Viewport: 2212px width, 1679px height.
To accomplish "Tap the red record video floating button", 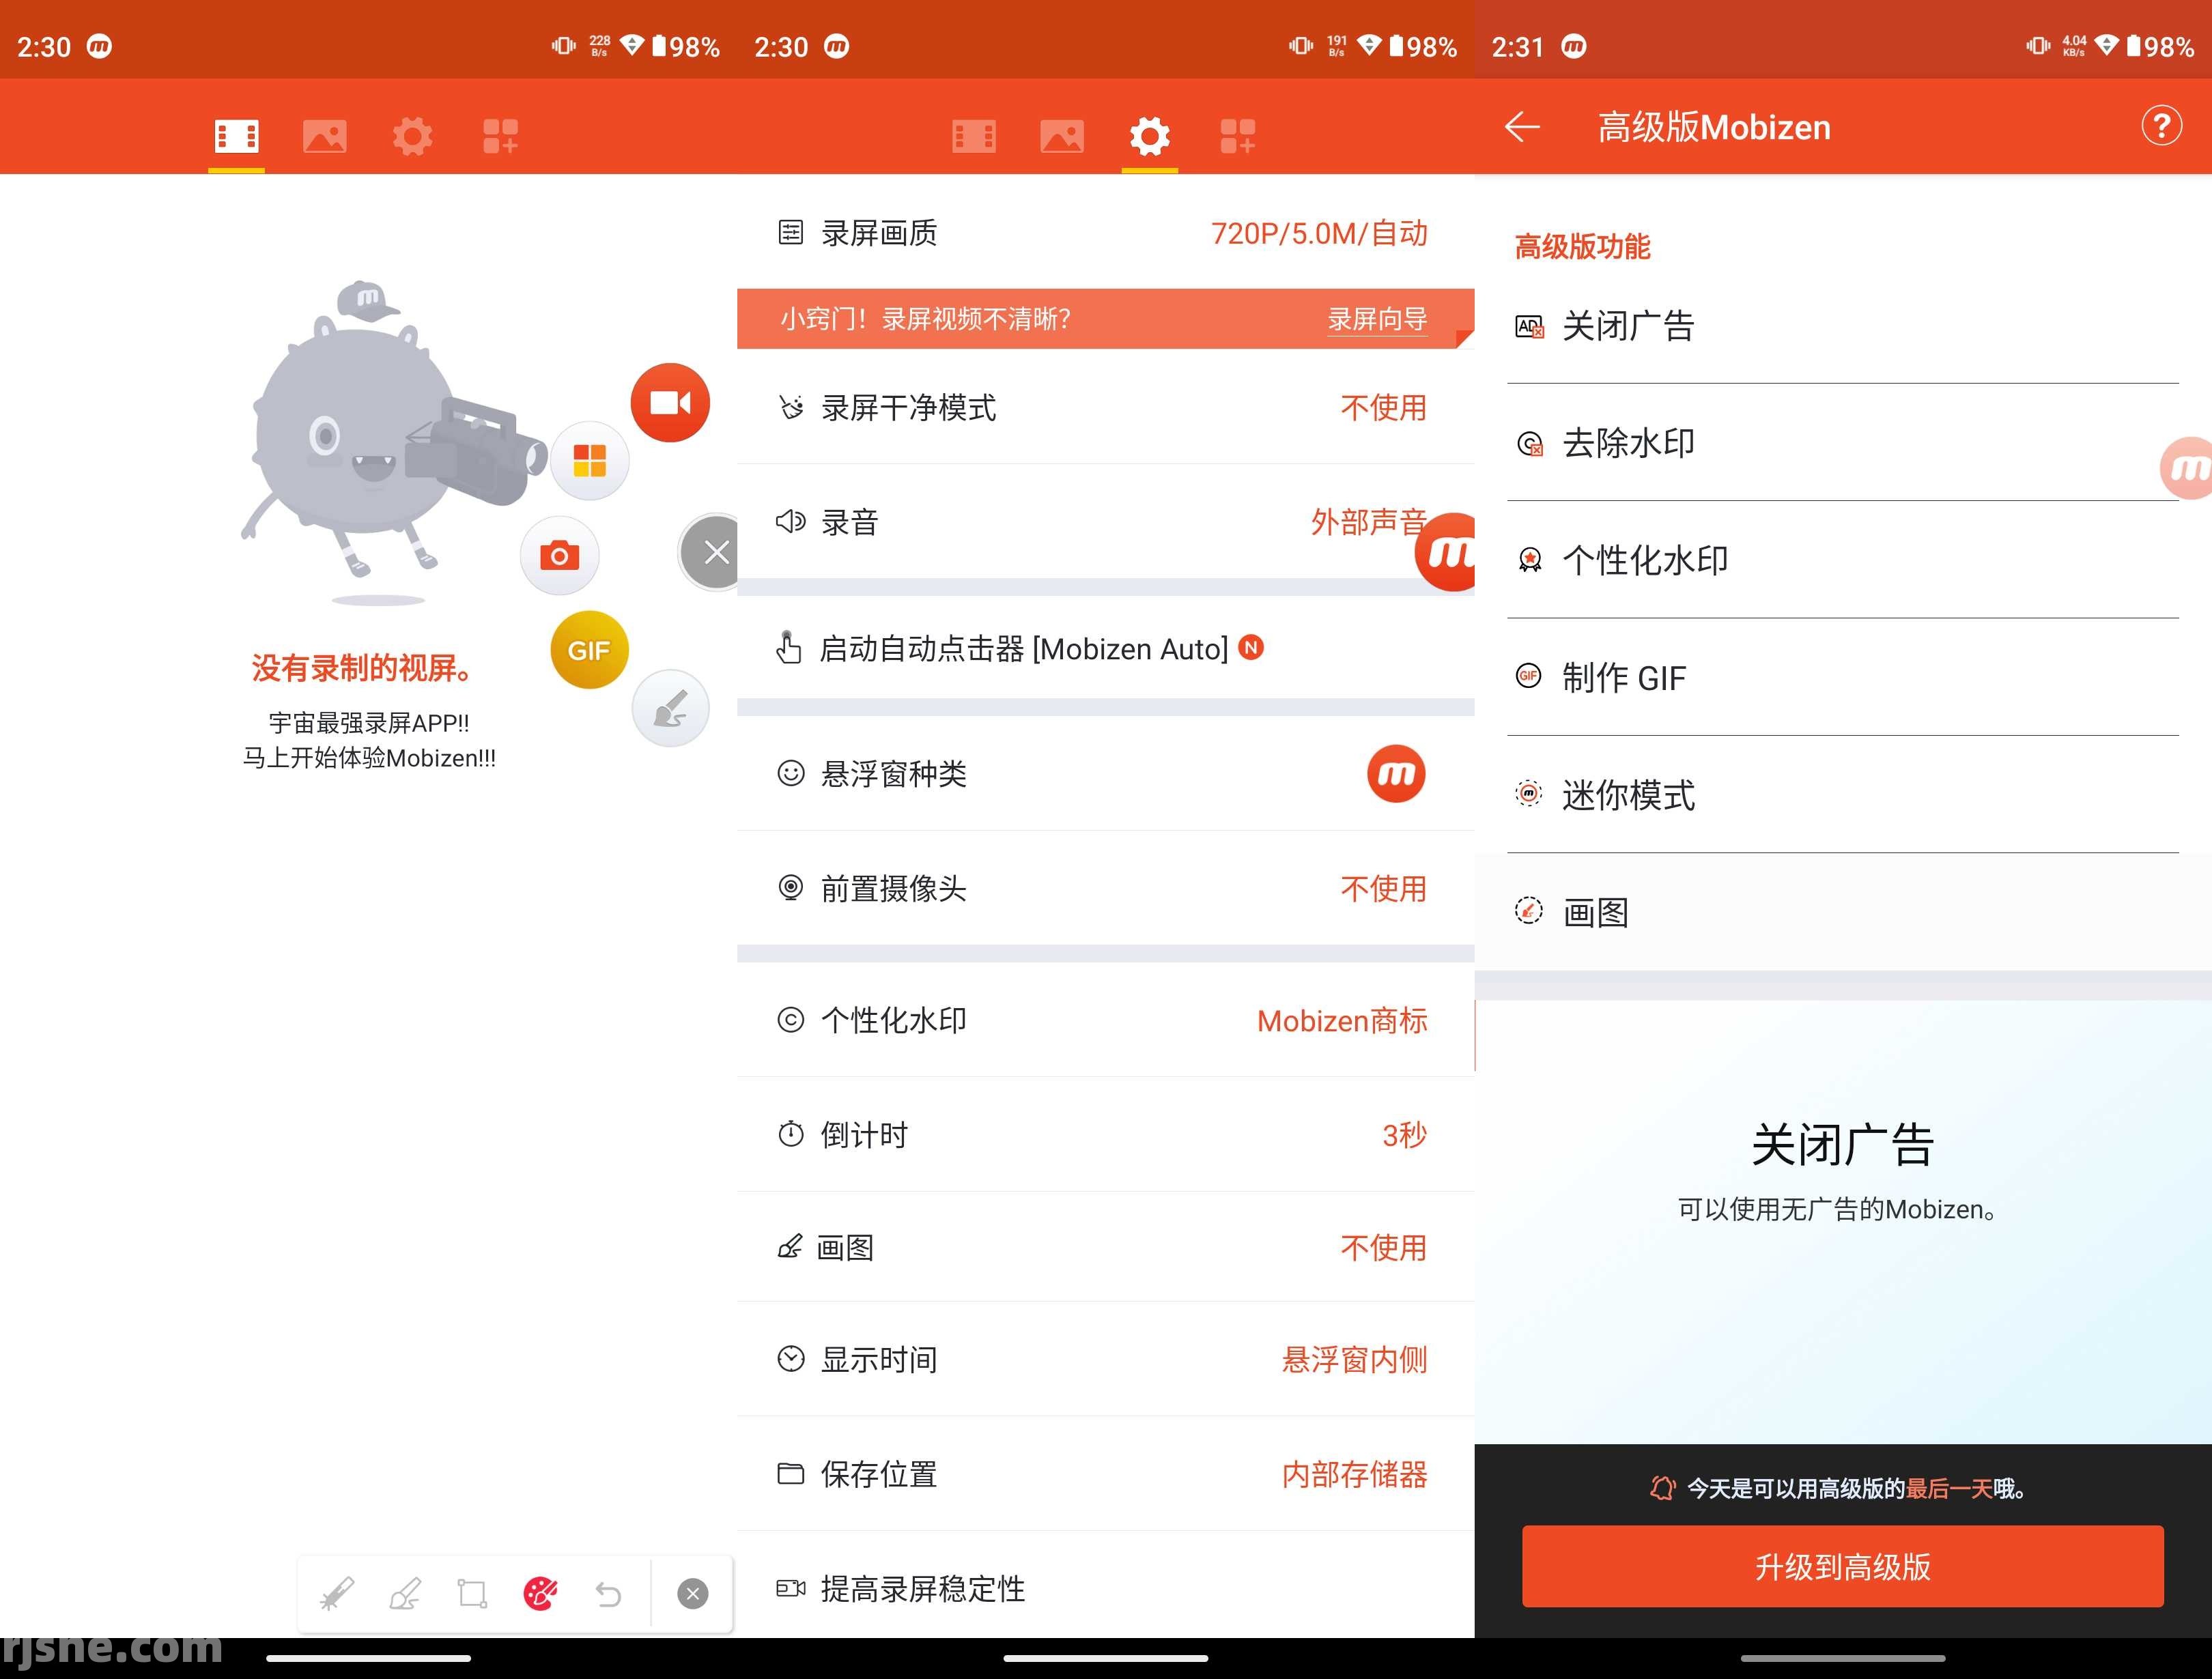I will point(670,402).
